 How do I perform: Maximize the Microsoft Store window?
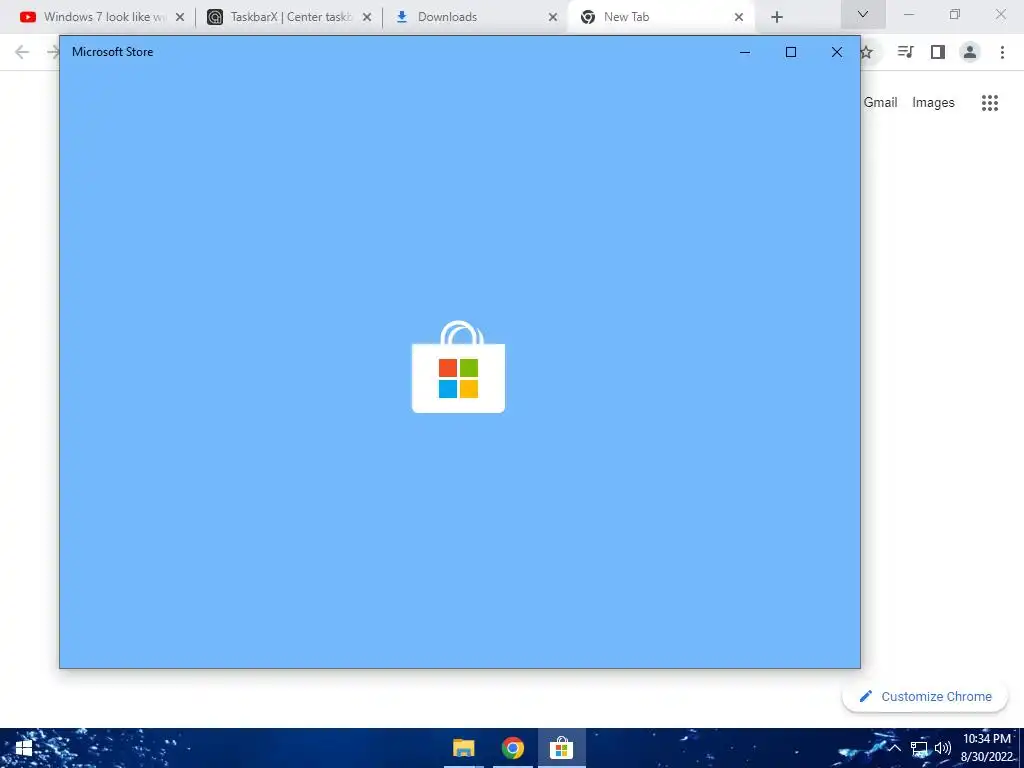(x=791, y=52)
